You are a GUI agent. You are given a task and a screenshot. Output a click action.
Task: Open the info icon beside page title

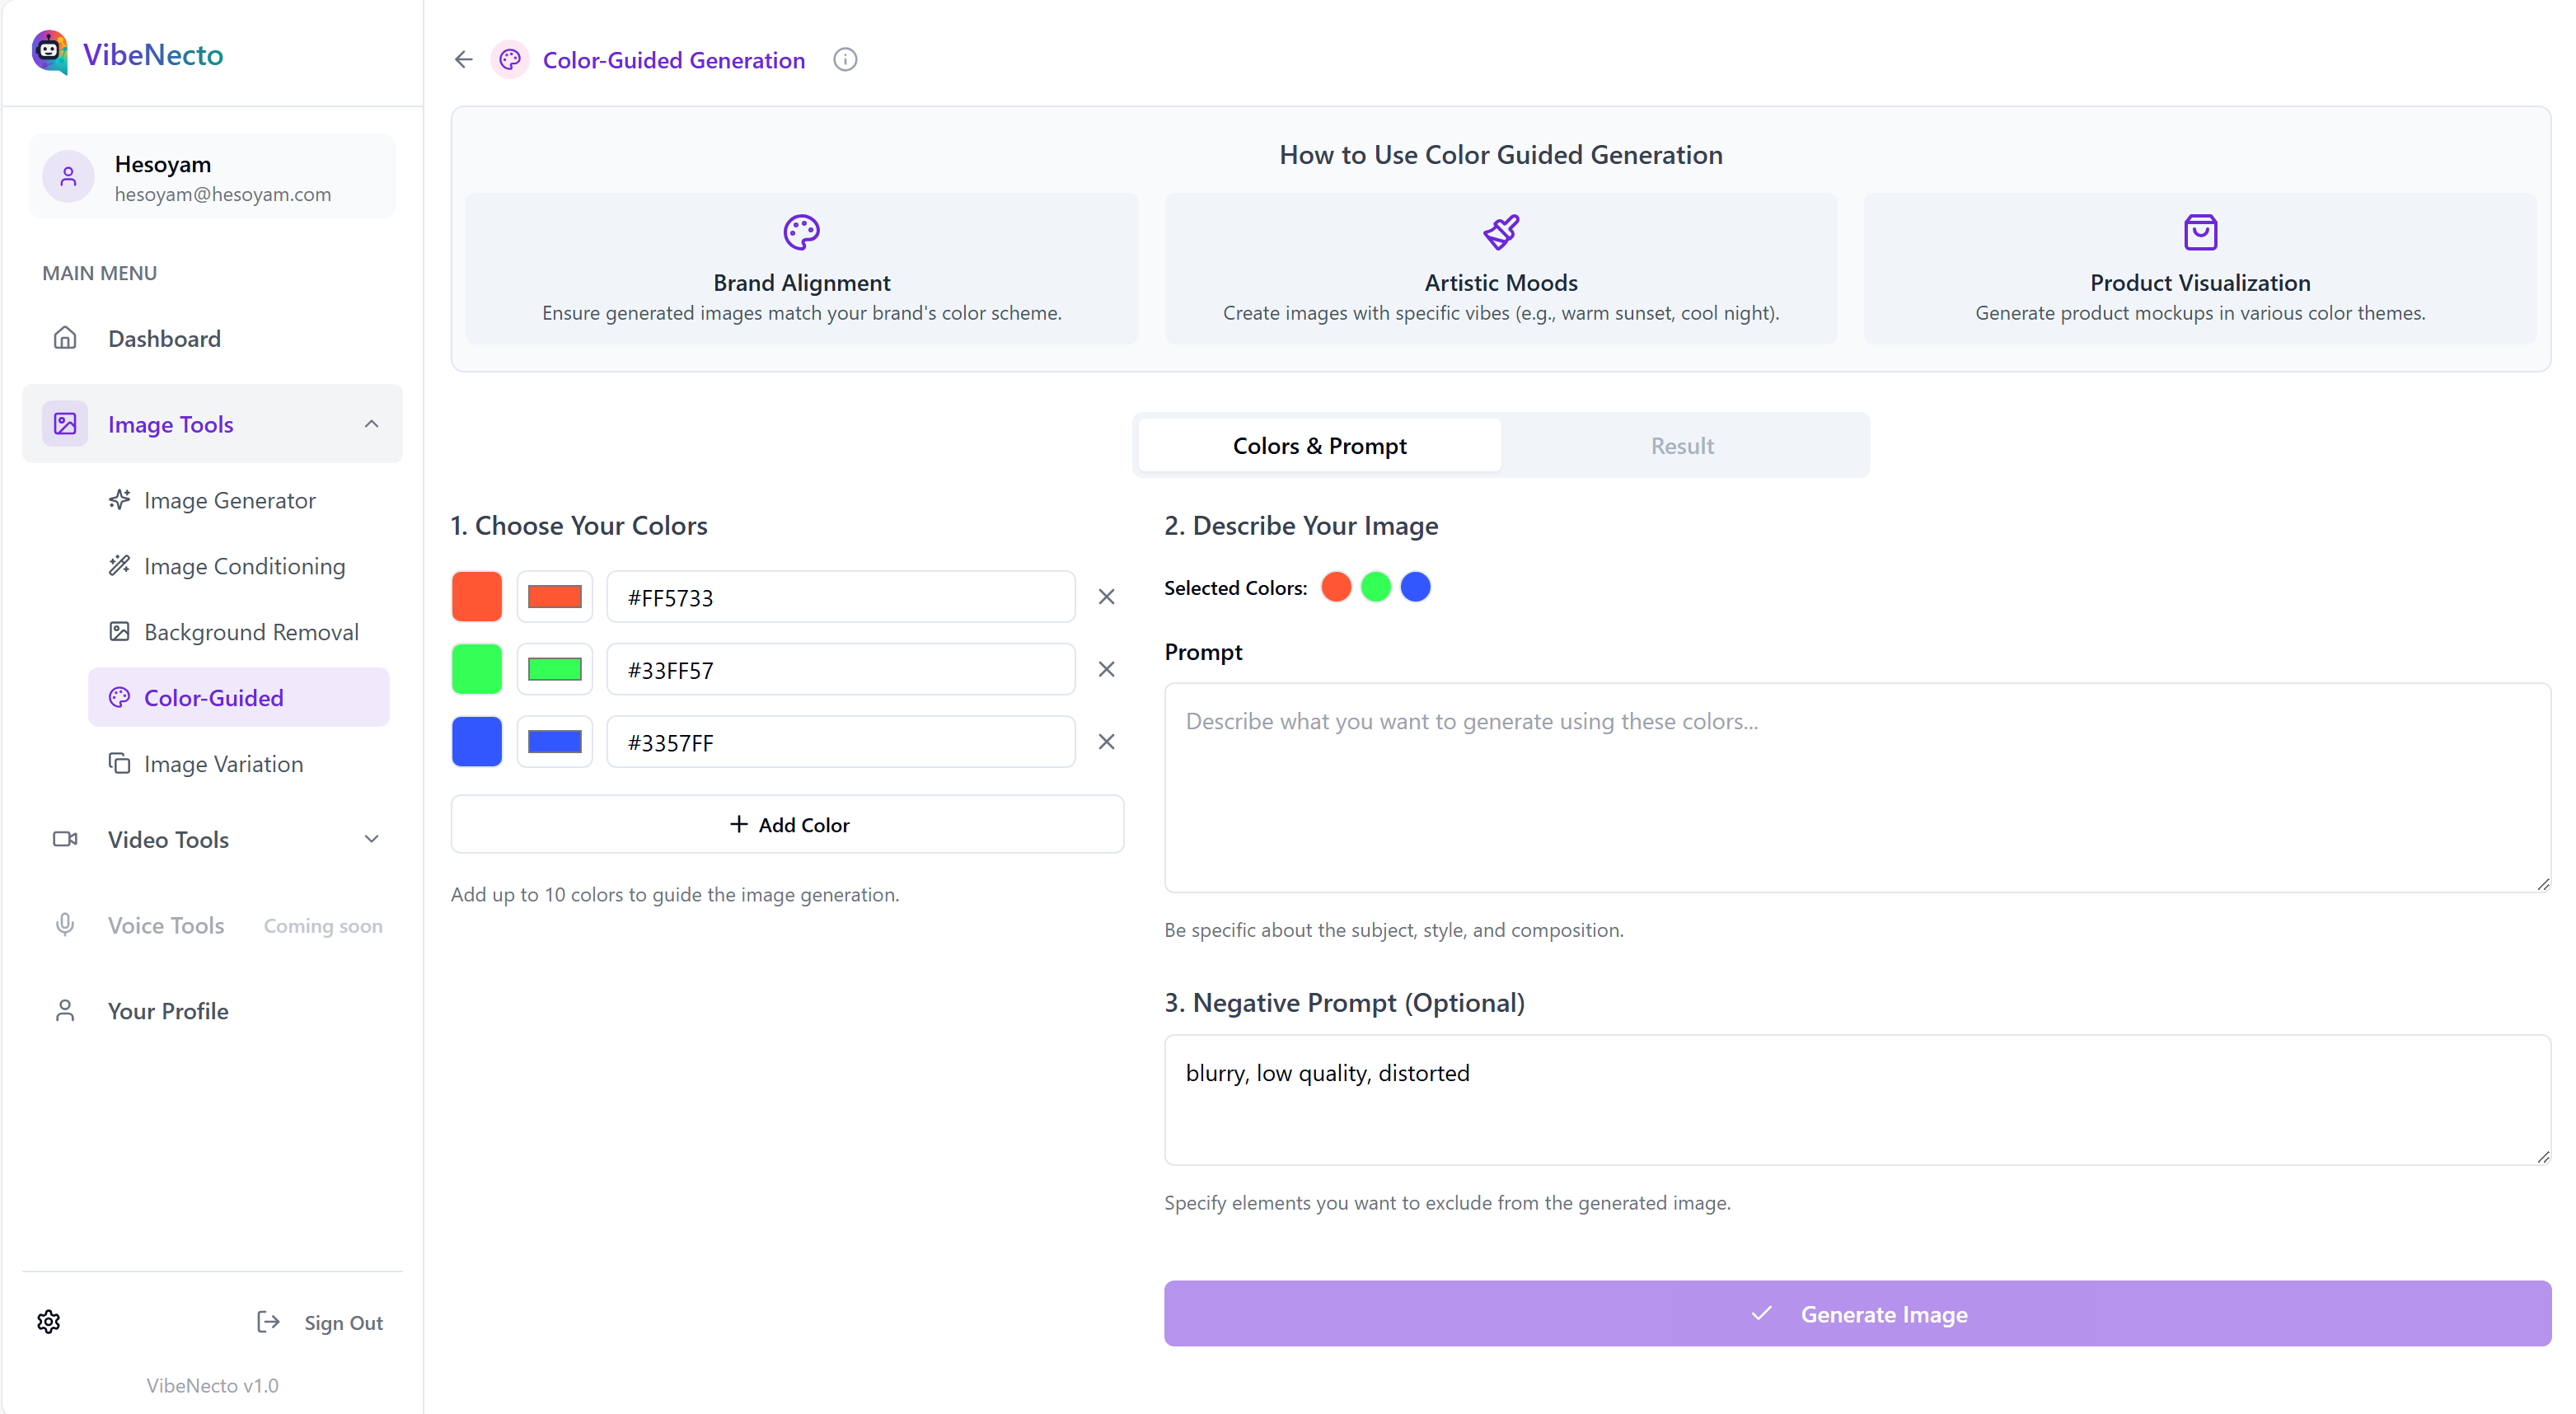pos(845,60)
